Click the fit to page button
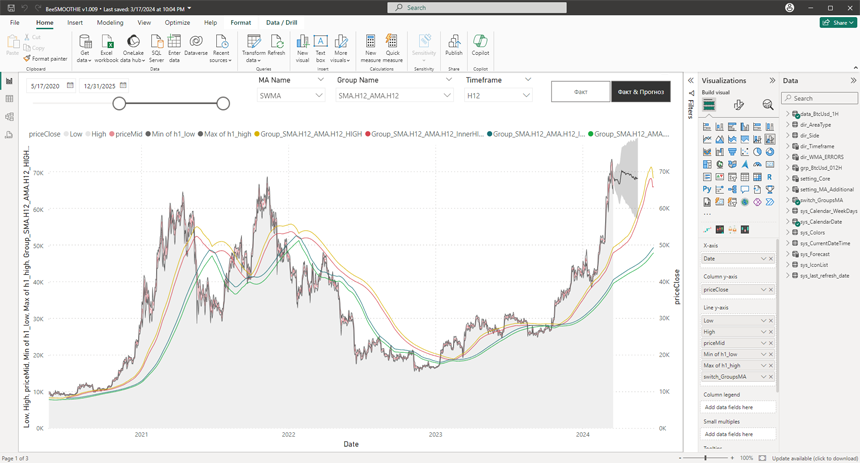 pyautogui.click(x=762, y=458)
